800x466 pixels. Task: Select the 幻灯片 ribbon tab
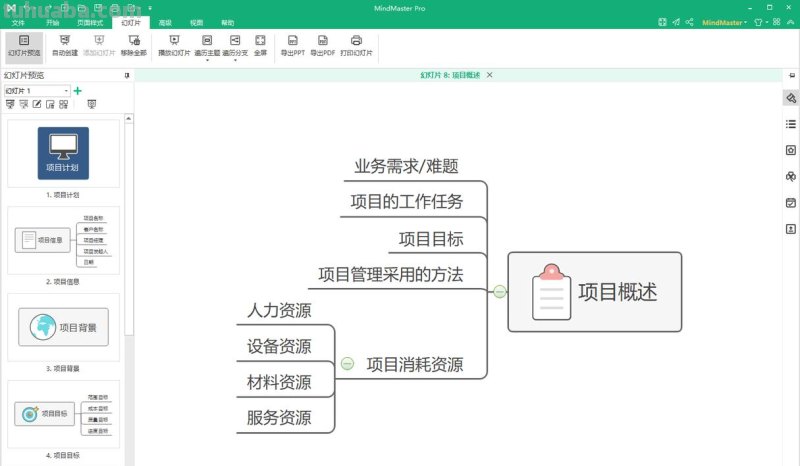point(131,23)
